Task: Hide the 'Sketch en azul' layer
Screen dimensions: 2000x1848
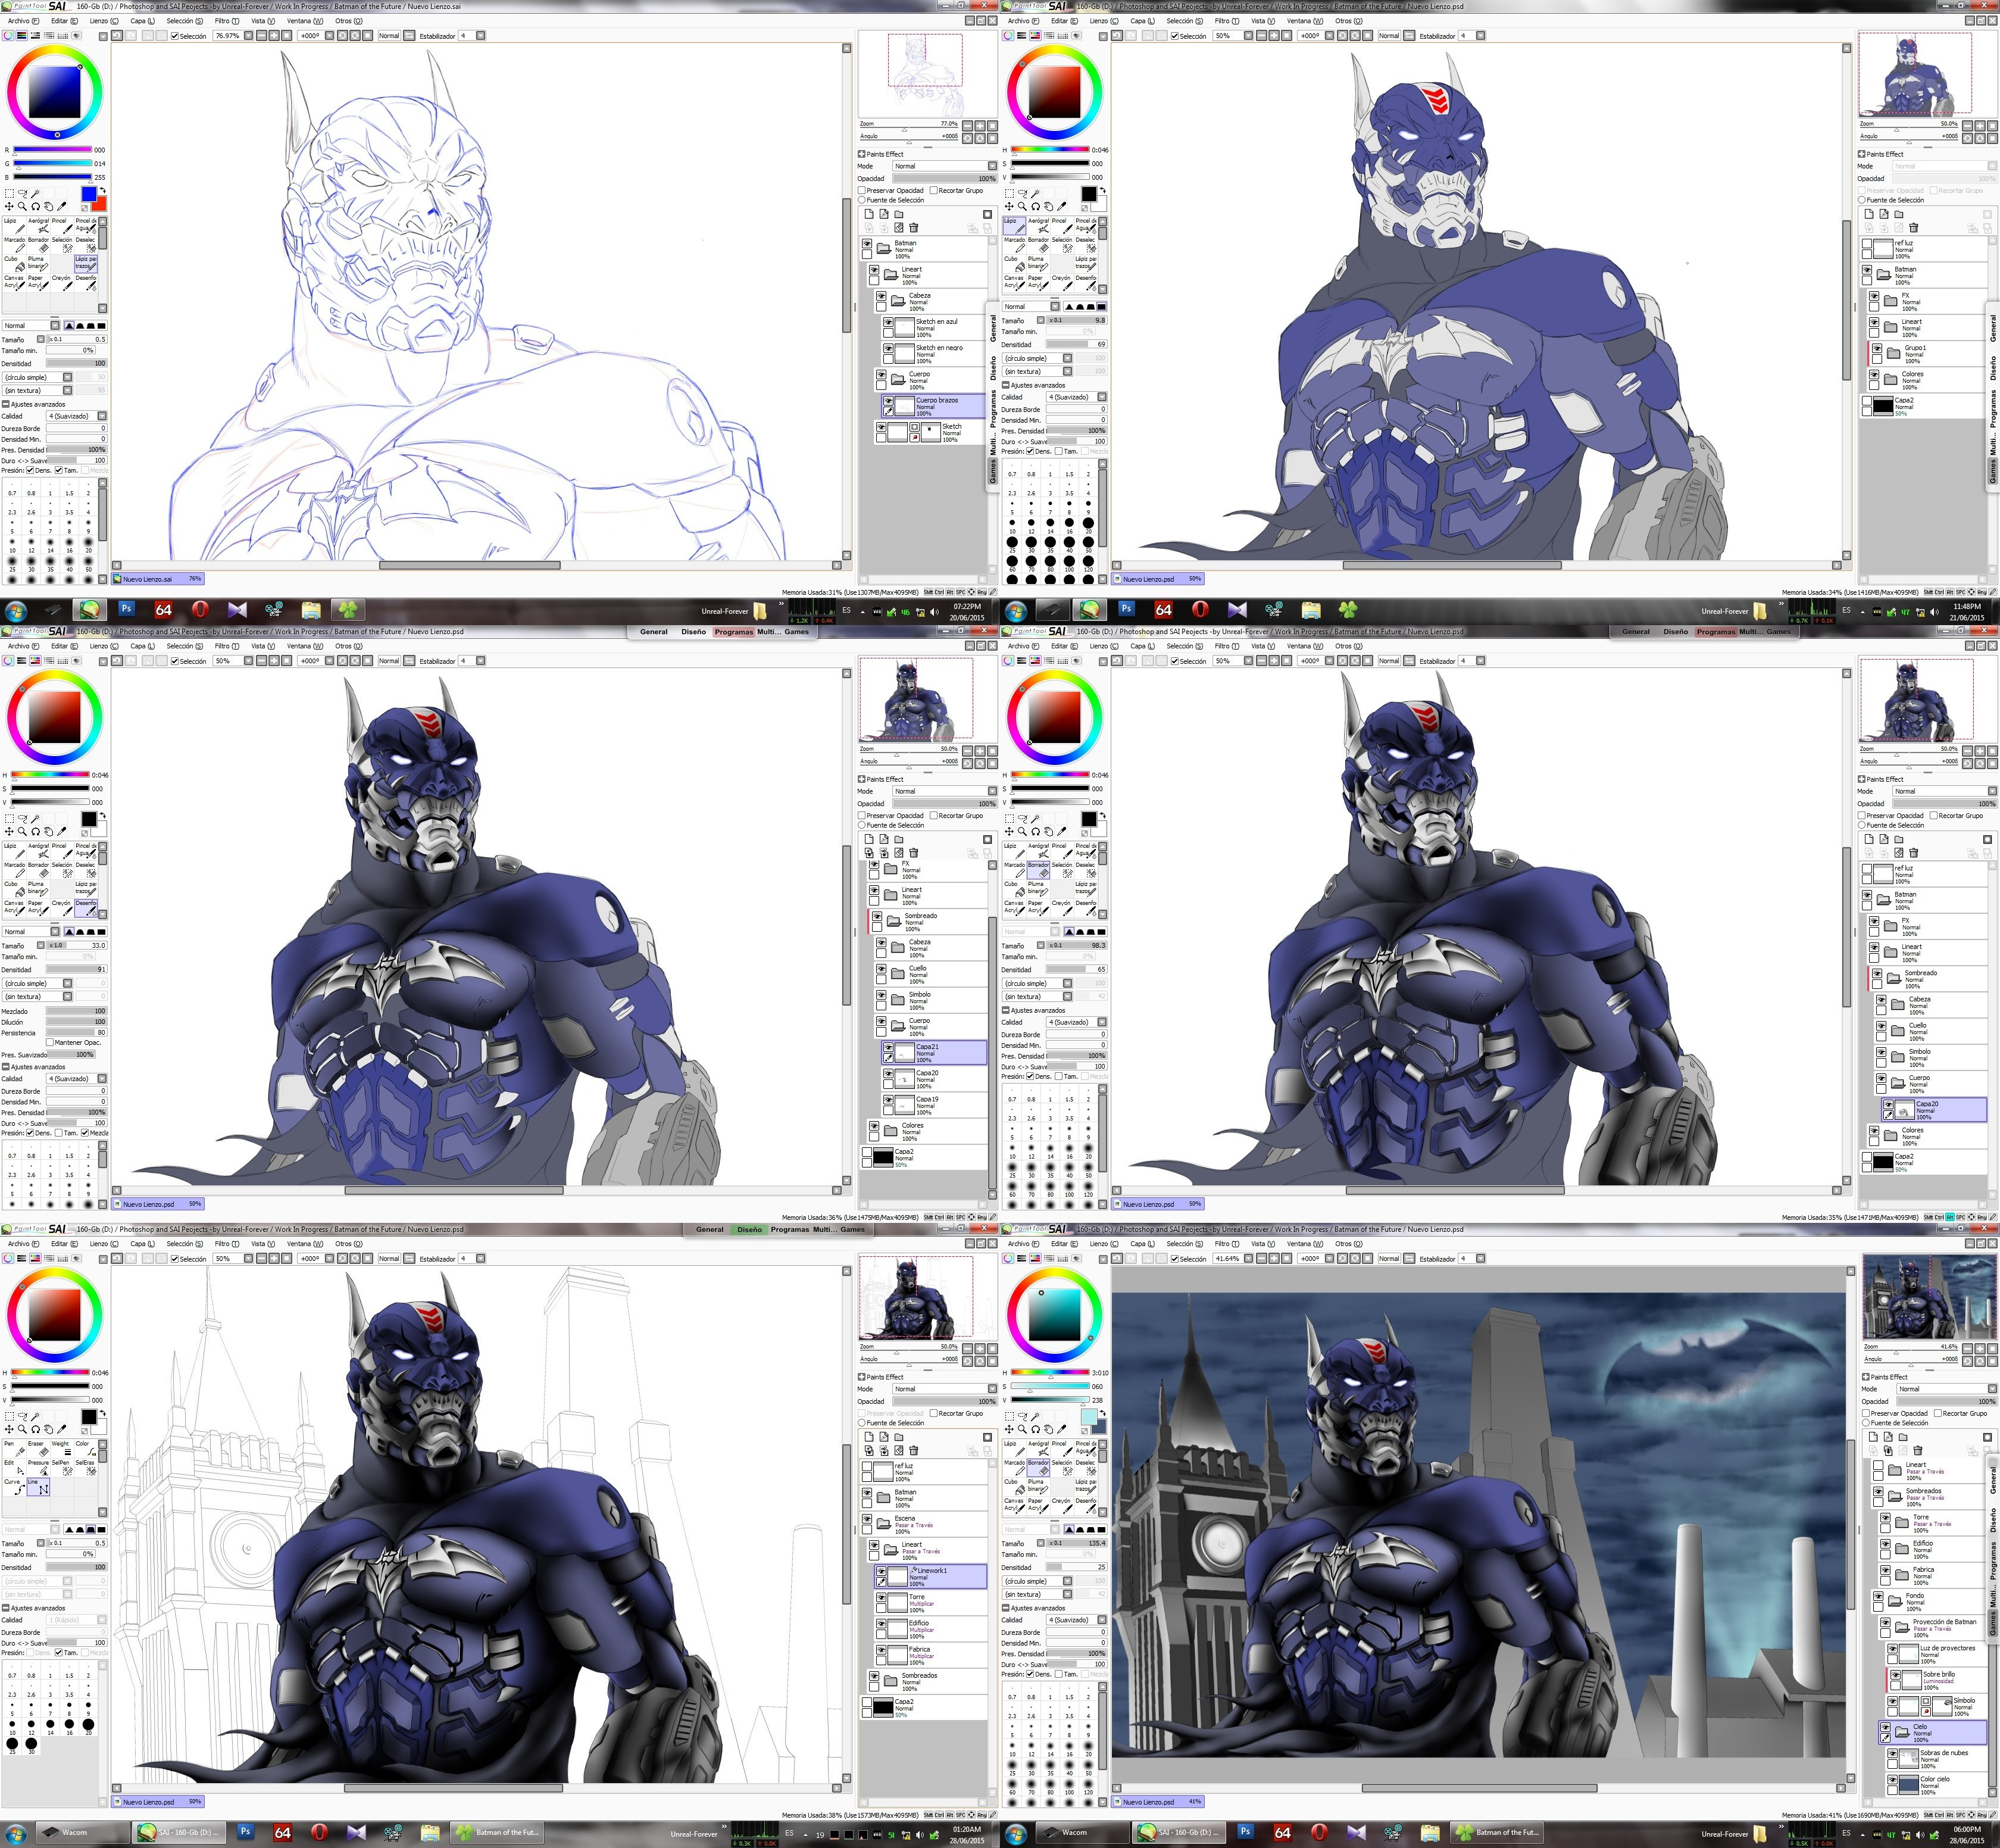Action: tap(888, 322)
